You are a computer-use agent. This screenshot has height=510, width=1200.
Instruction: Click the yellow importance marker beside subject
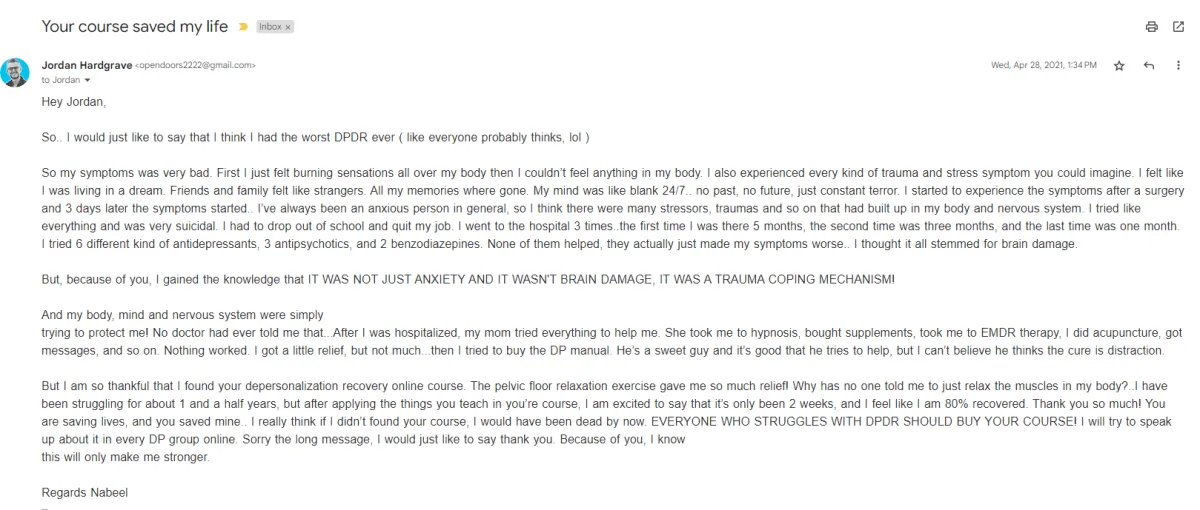pos(243,27)
